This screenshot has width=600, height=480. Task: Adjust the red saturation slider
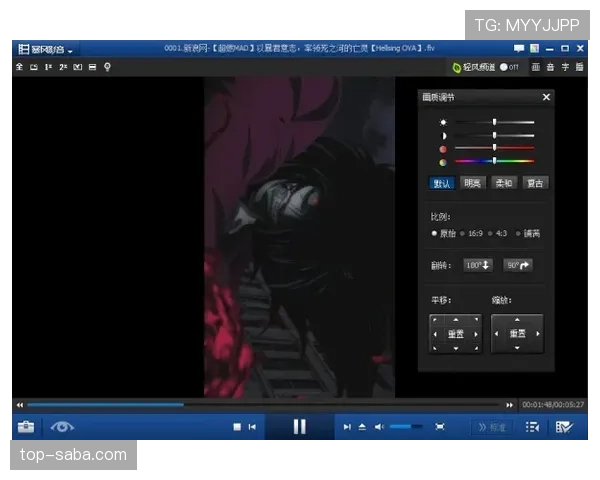[x=494, y=148]
